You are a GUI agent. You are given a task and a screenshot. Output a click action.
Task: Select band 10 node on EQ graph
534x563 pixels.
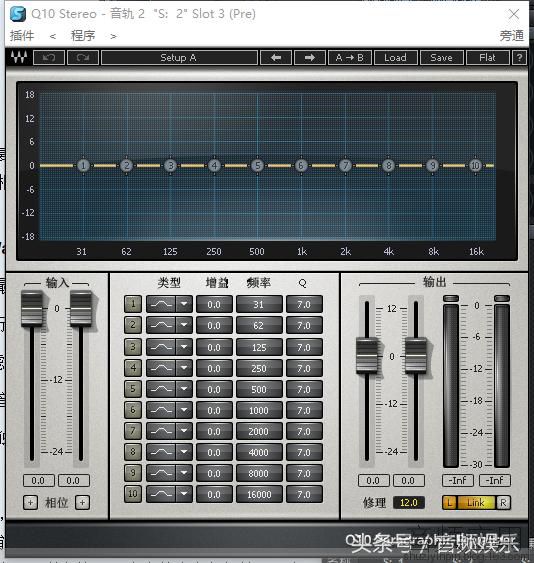click(475, 166)
